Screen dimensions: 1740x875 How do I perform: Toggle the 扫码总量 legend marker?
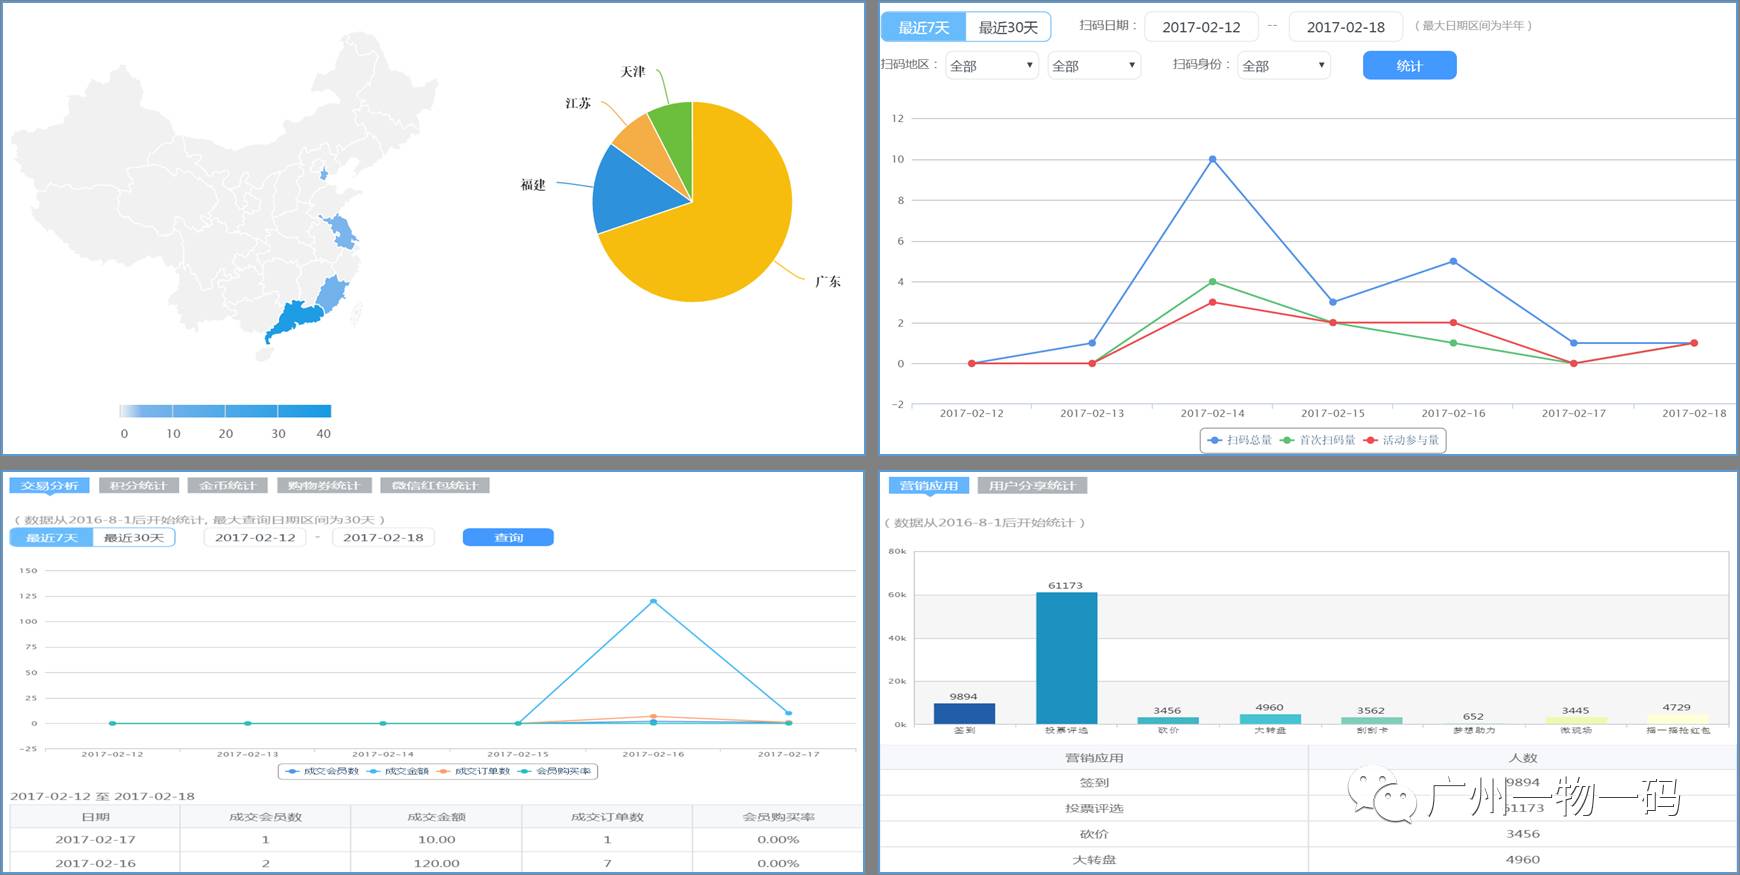[x=1215, y=440]
